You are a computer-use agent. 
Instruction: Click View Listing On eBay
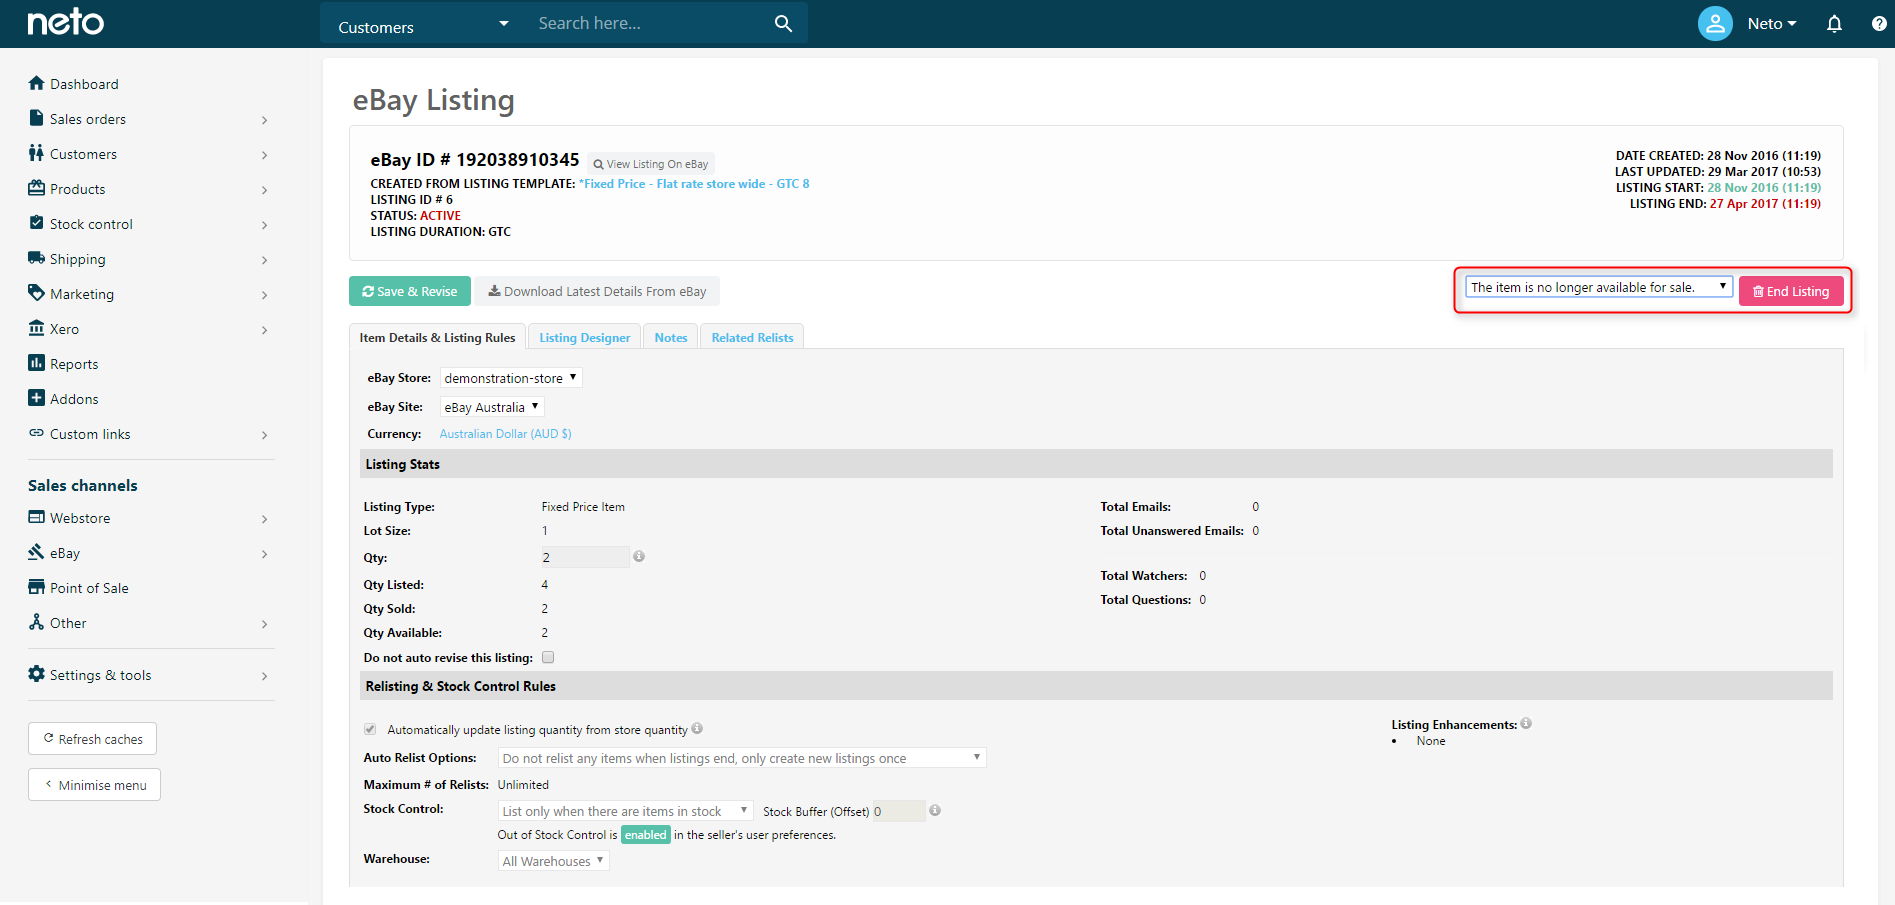tap(650, 164)
